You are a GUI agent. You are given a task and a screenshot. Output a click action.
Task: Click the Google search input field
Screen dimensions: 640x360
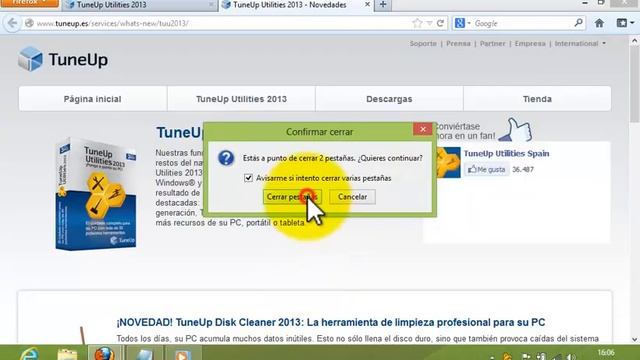pos(523,23)
